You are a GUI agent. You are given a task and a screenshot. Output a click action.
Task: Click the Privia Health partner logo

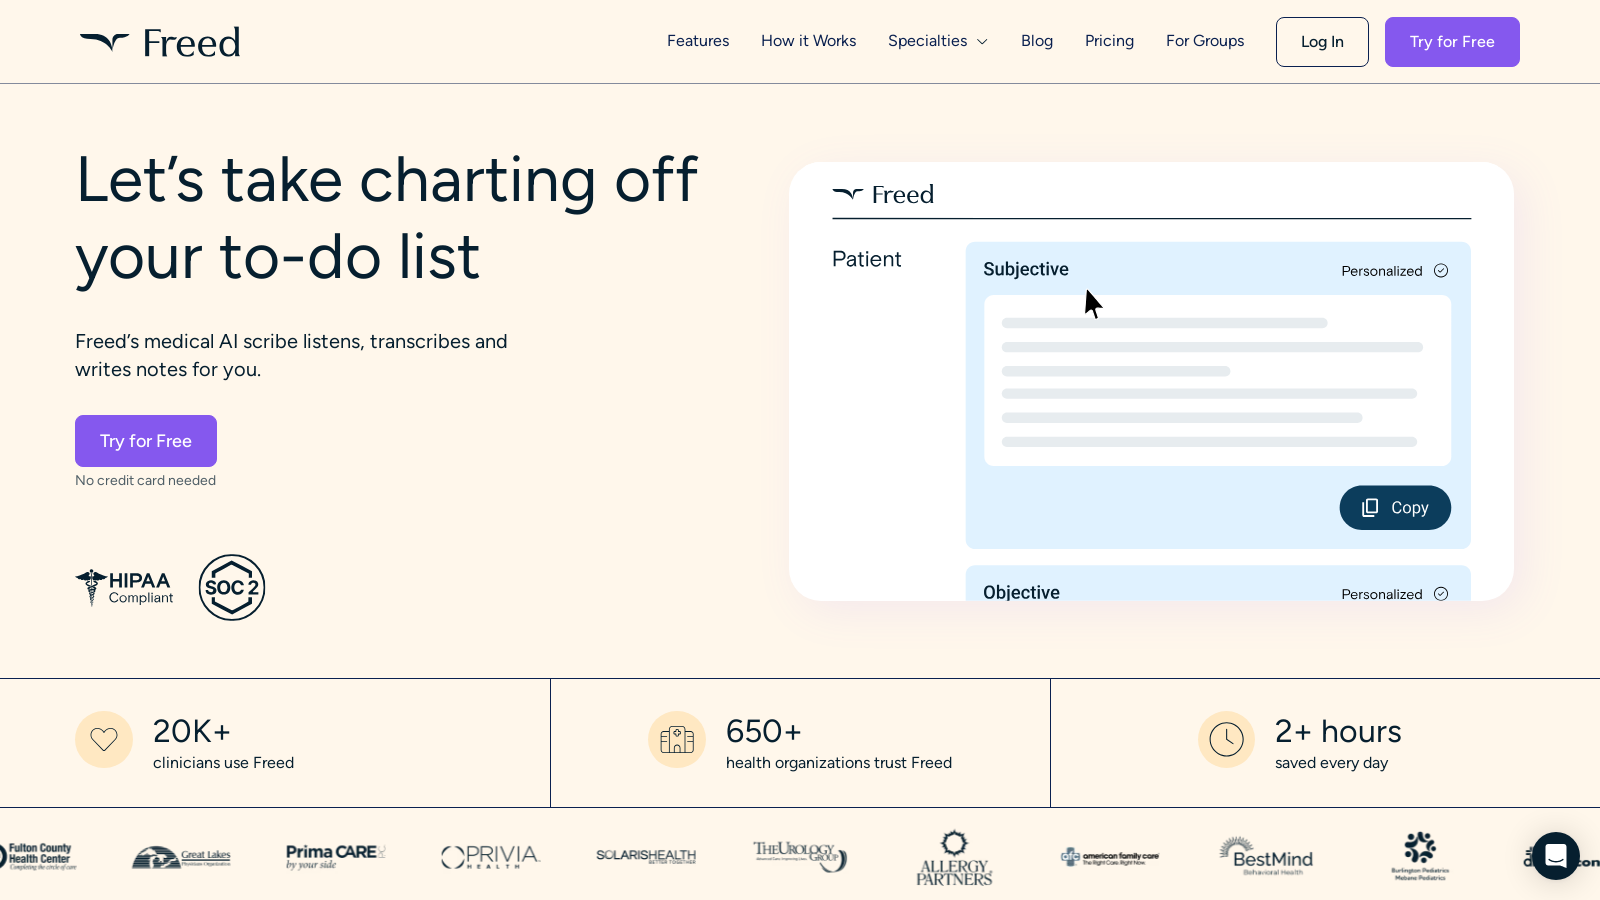[490, 857]
